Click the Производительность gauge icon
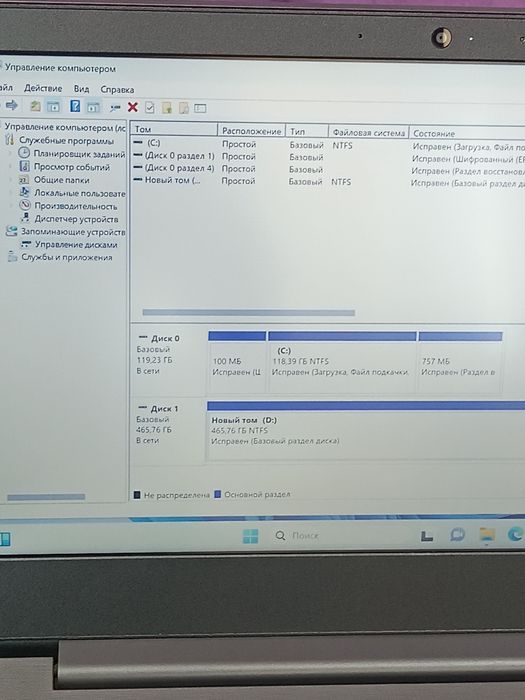The height and width of the screenshot is (700, 525). [25, 205]
